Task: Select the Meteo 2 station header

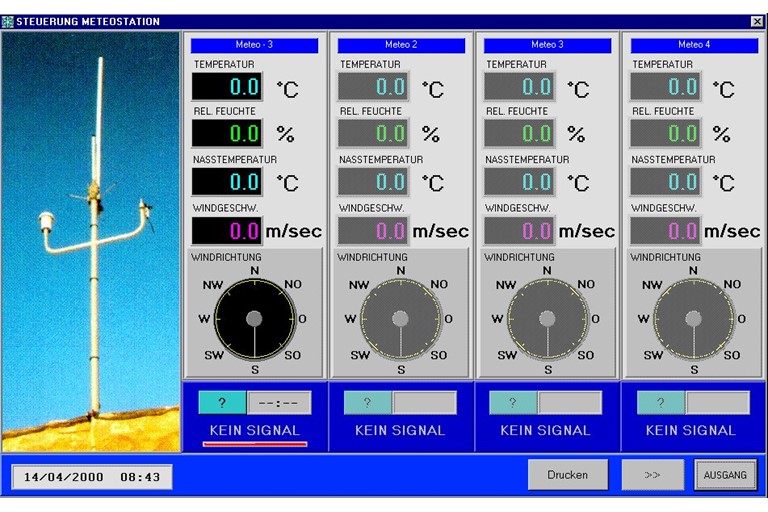Action: tap(401, 45)
